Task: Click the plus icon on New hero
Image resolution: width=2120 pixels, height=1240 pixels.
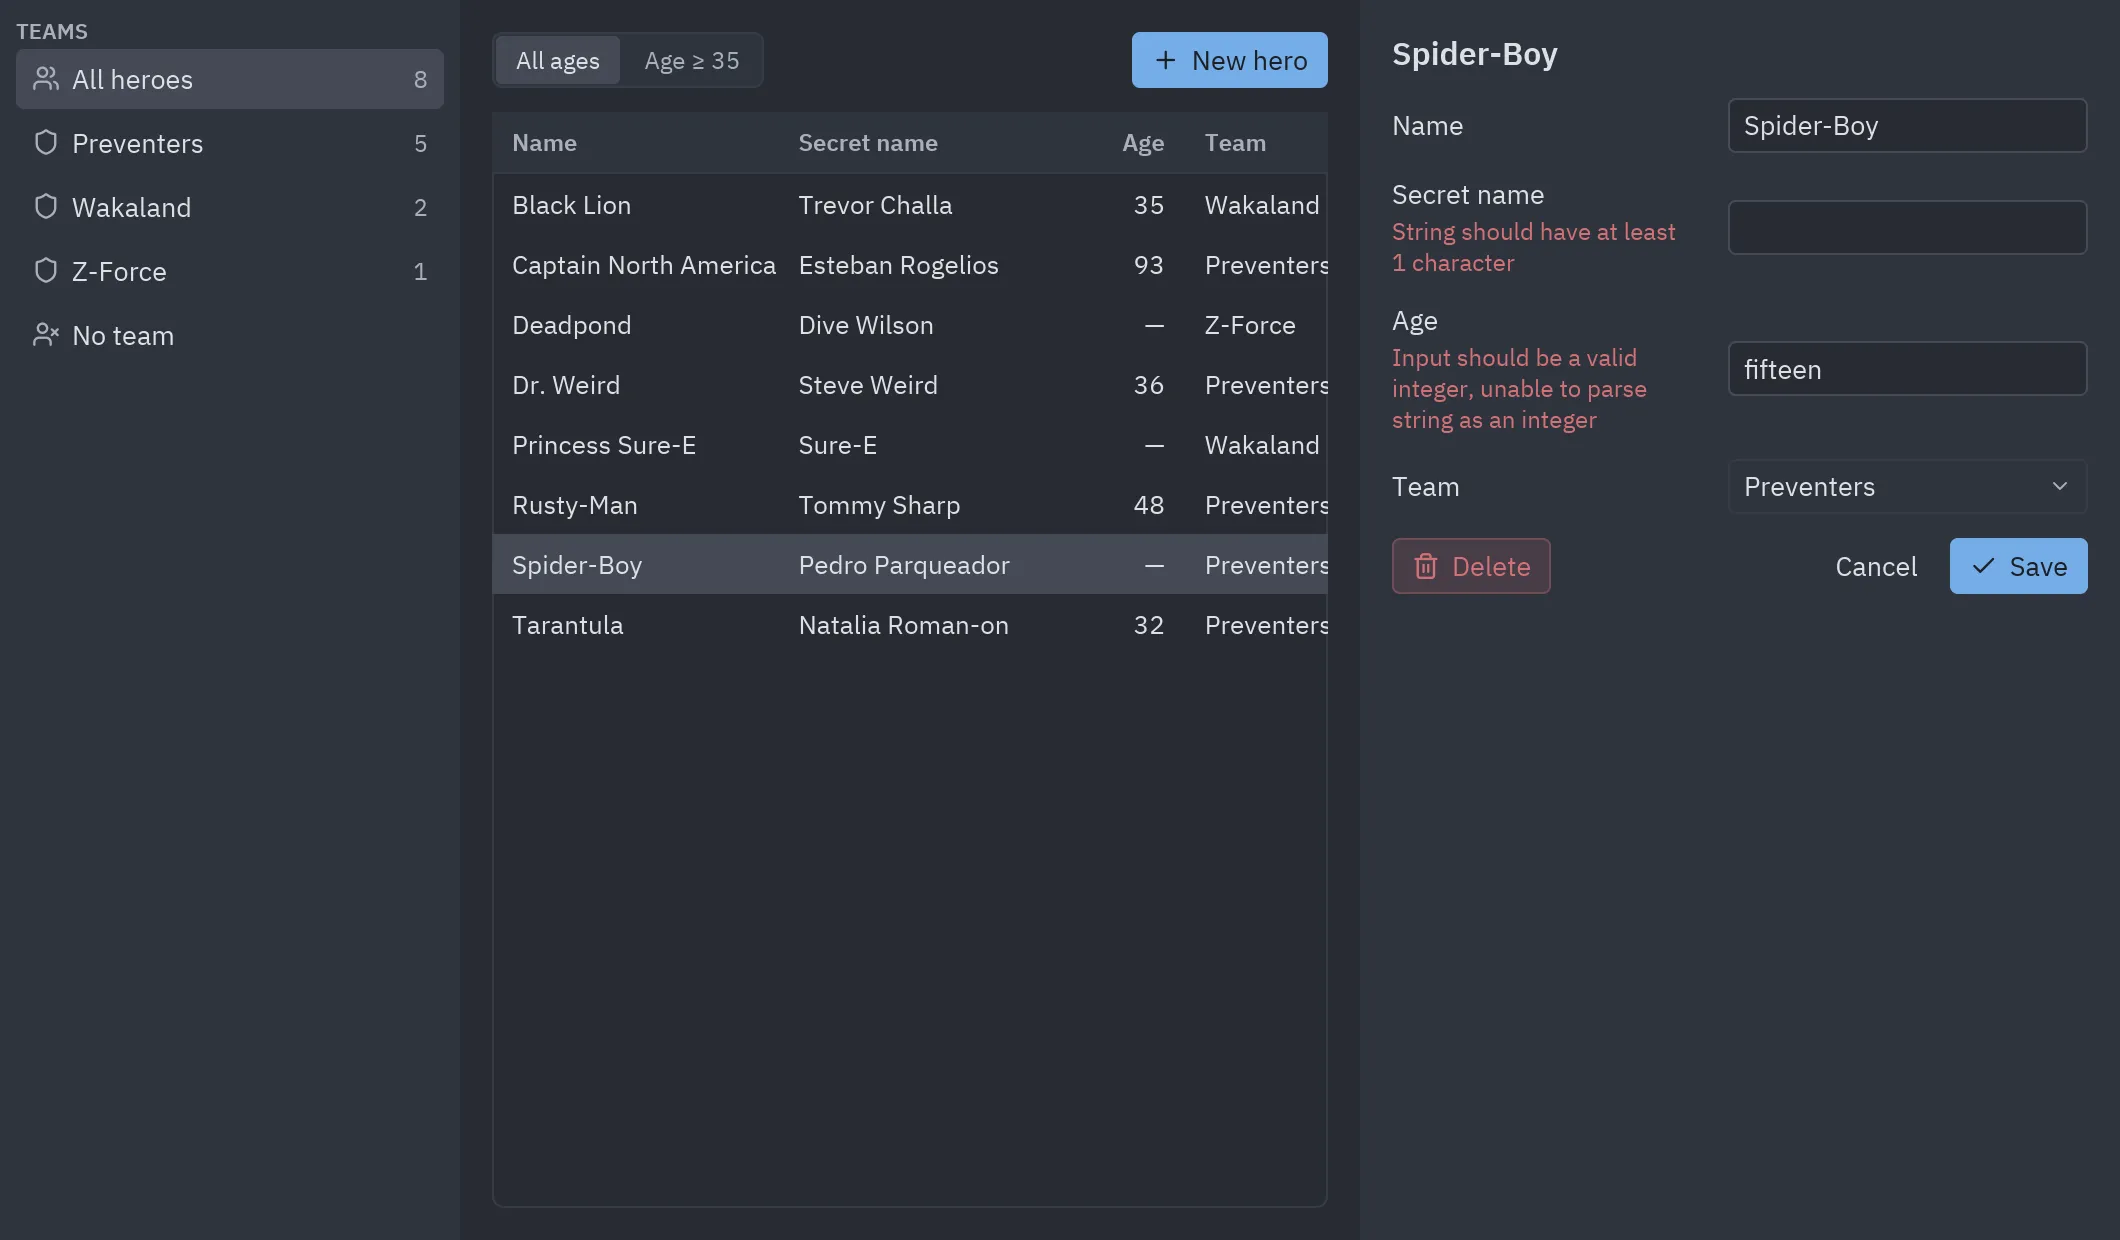Action: click(1165, 60)
